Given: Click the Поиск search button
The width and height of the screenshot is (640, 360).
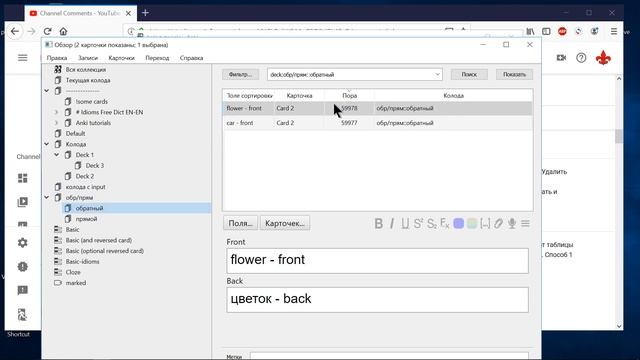Looking at the screenshot, I should (469, 74).
